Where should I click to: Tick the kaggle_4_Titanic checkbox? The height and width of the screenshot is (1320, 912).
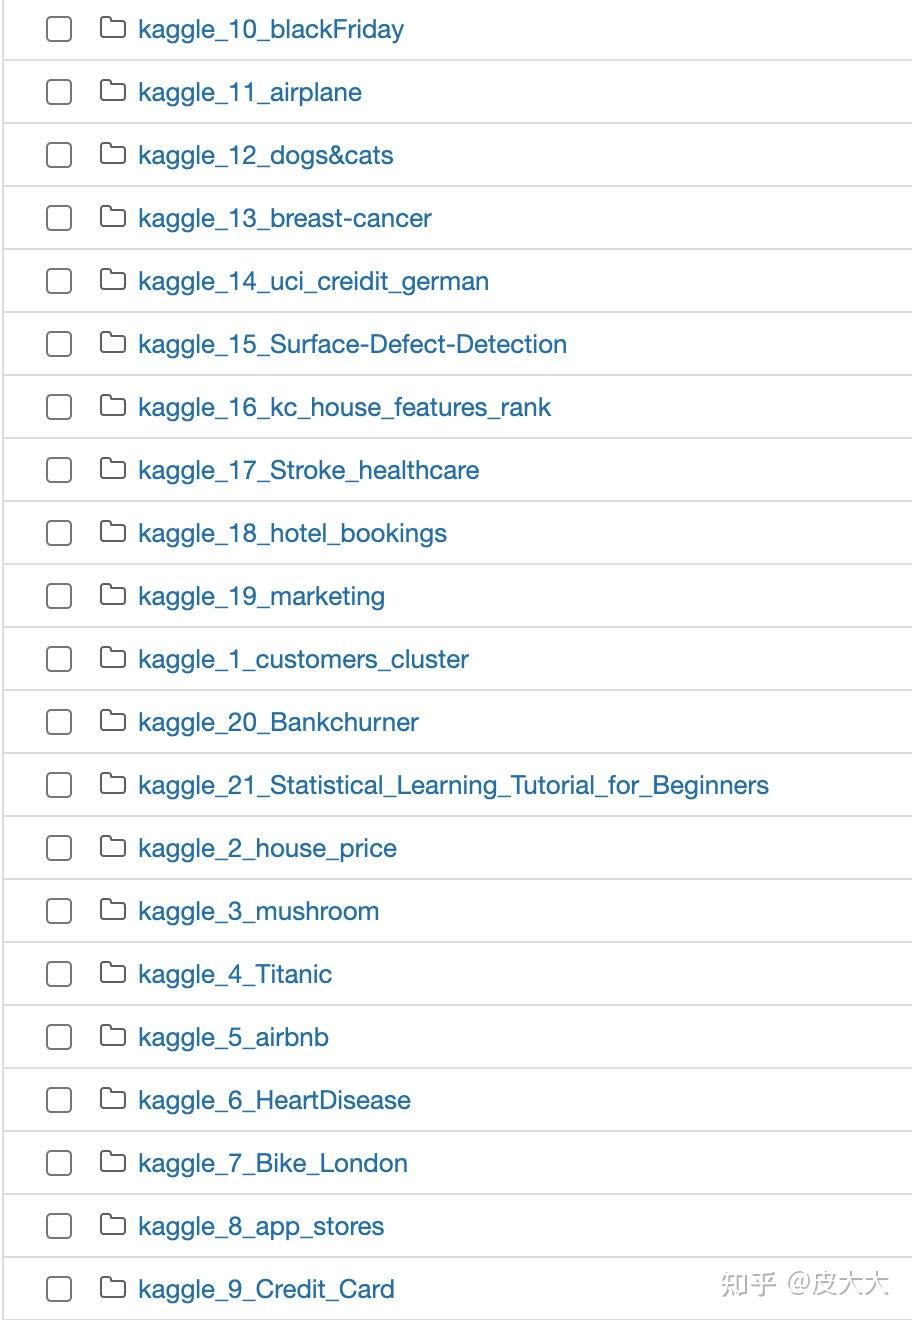(59, 974)
